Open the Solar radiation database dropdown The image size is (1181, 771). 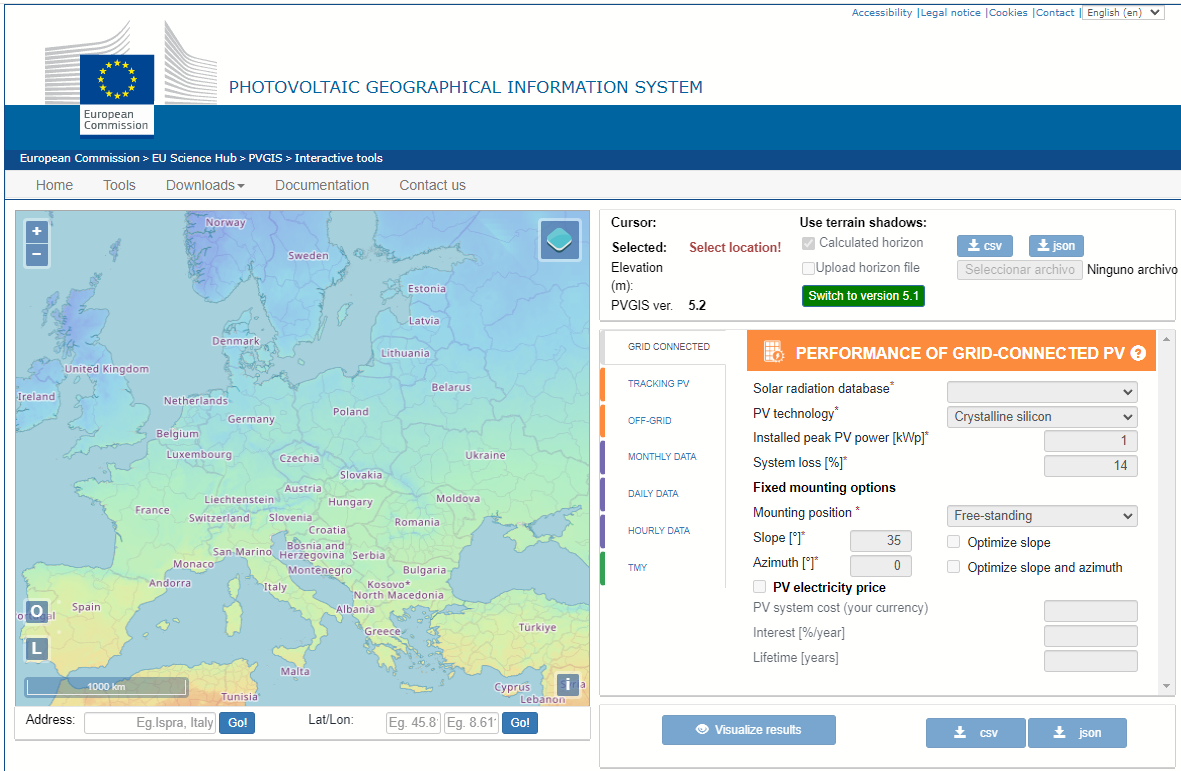(1041, 392)
